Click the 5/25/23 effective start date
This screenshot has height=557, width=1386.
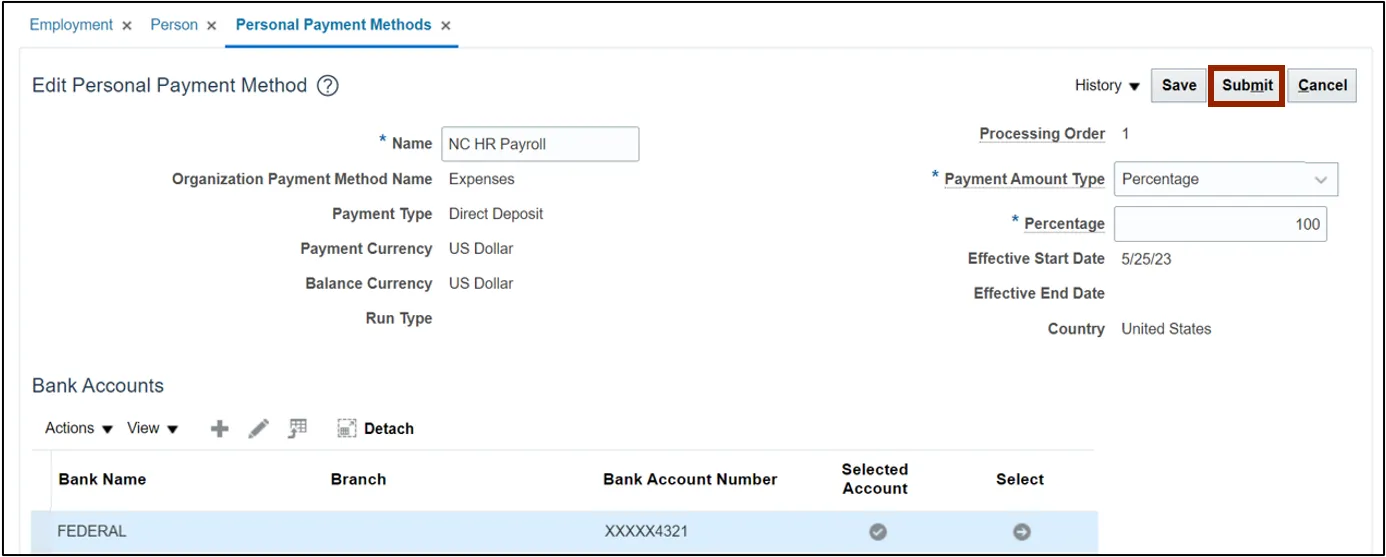click(1146, 259)
